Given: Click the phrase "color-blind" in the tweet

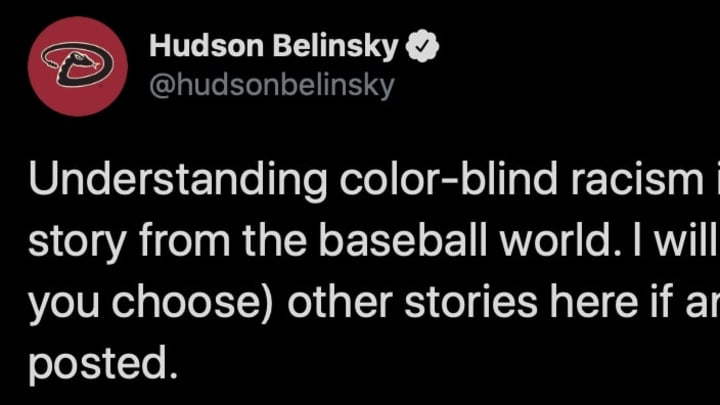Looking at the screenshot, I should (x=449, y=178).
